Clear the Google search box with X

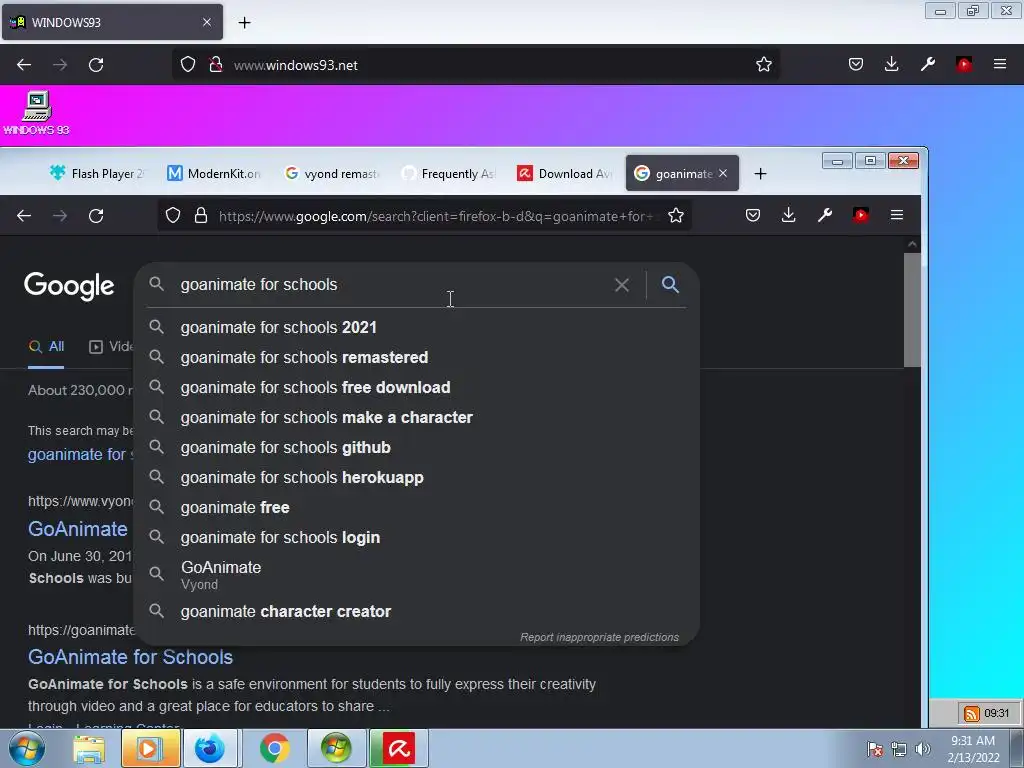(x=622, y=285)
